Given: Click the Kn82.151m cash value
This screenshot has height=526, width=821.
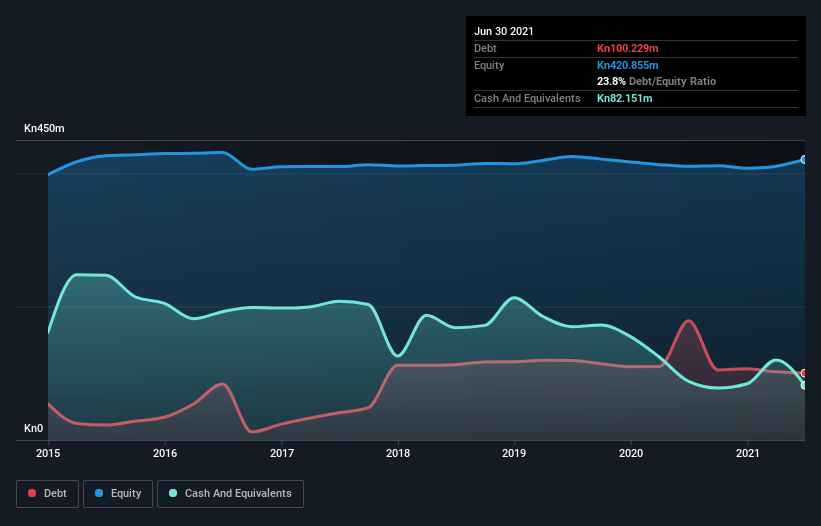Looking at the screenshot, I should pos(625,98).
